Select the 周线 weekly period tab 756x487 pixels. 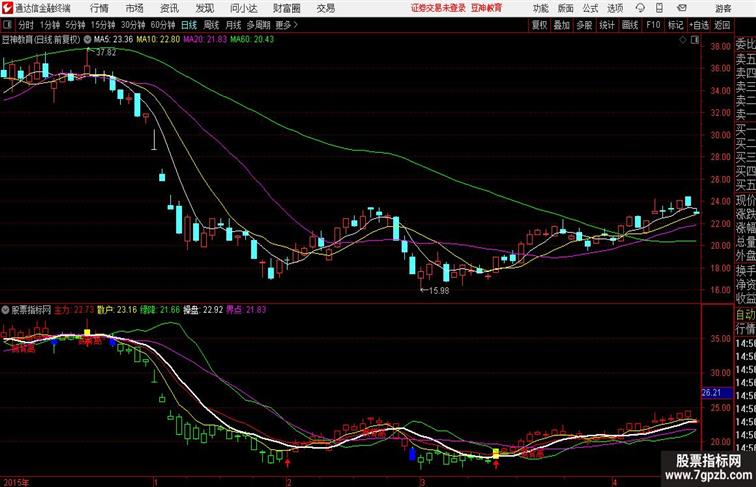pos(211,25)
